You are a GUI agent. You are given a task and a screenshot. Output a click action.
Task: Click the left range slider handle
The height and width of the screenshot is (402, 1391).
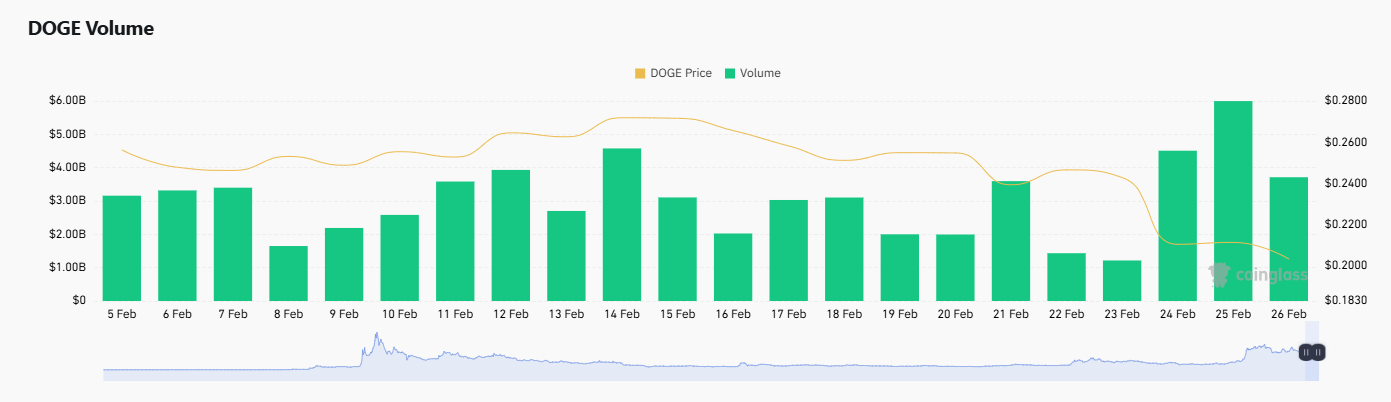pos(1306,352)
